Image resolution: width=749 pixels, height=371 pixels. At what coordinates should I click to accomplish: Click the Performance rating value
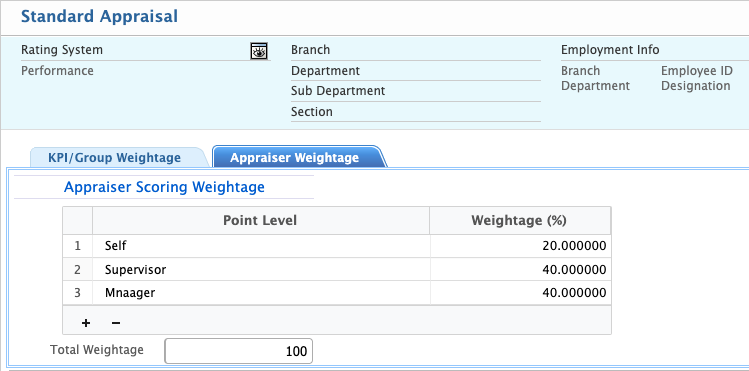tap(57, 71)
